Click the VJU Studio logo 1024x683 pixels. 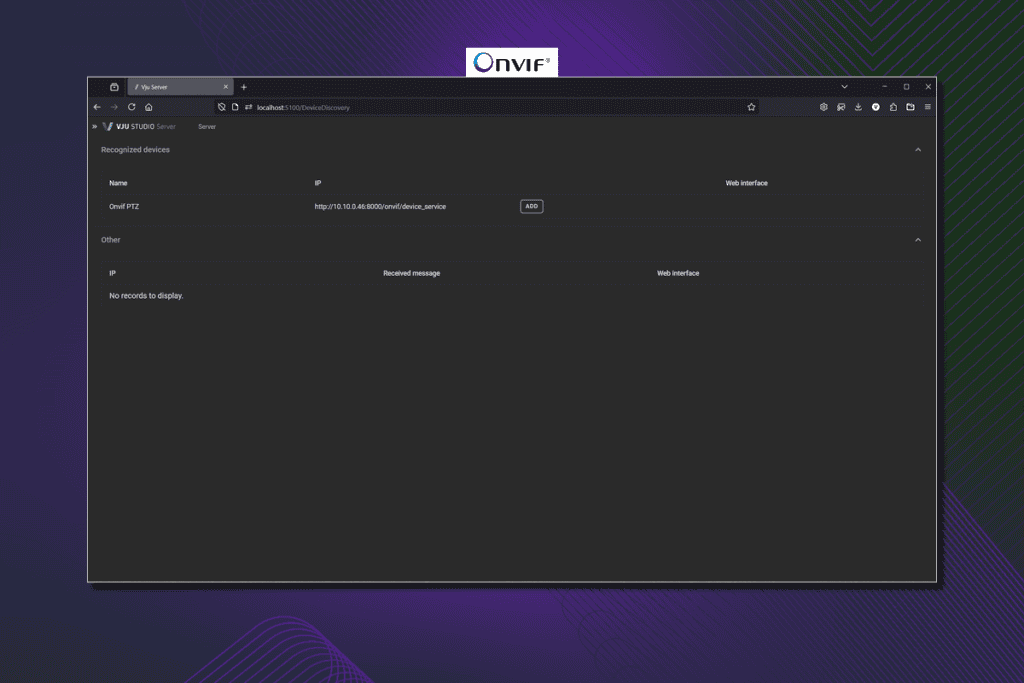(x=138, y=127)
